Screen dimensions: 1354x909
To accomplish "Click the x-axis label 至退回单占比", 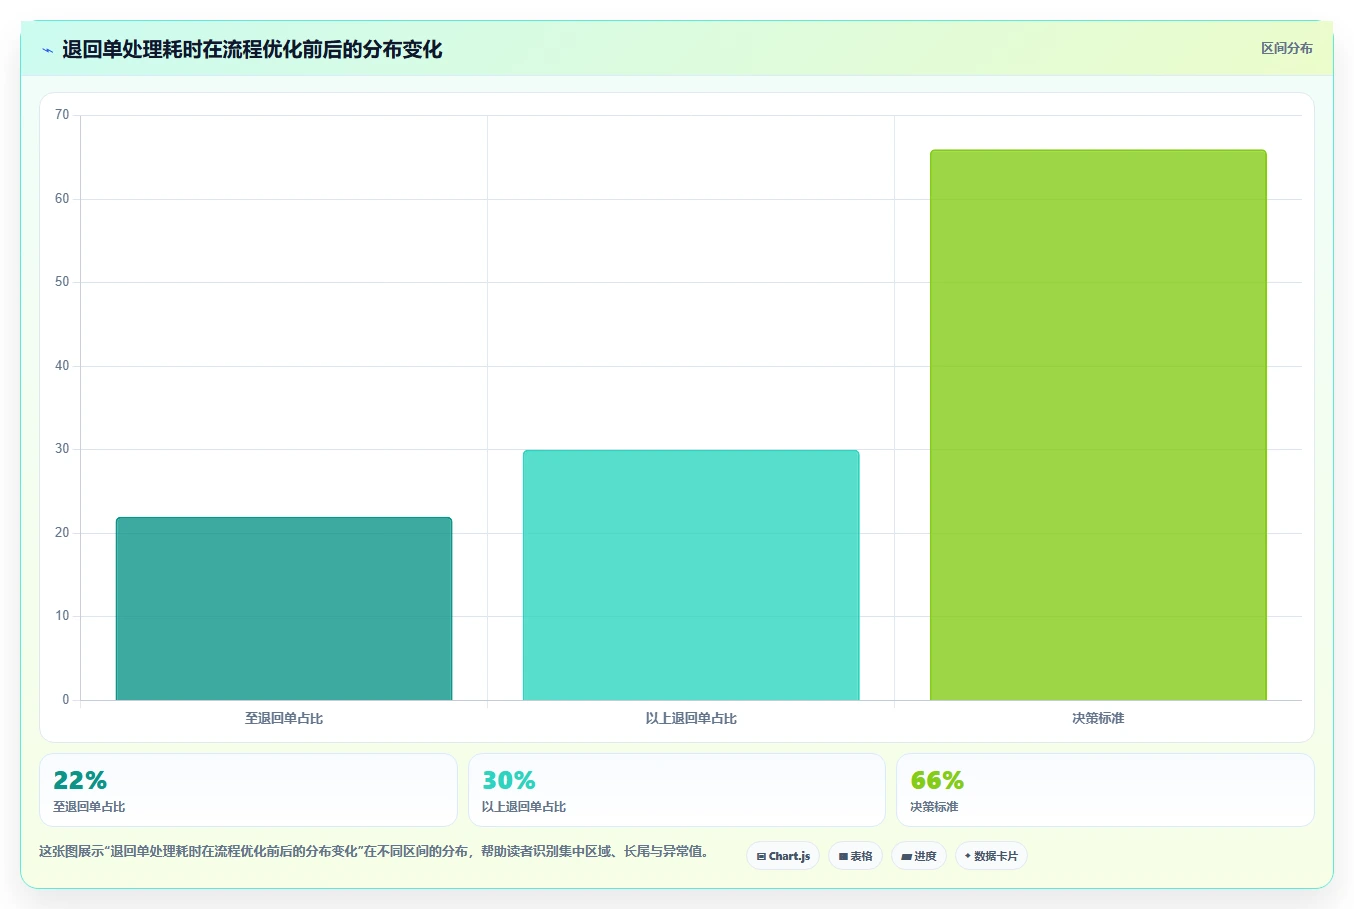I will 284,718.
